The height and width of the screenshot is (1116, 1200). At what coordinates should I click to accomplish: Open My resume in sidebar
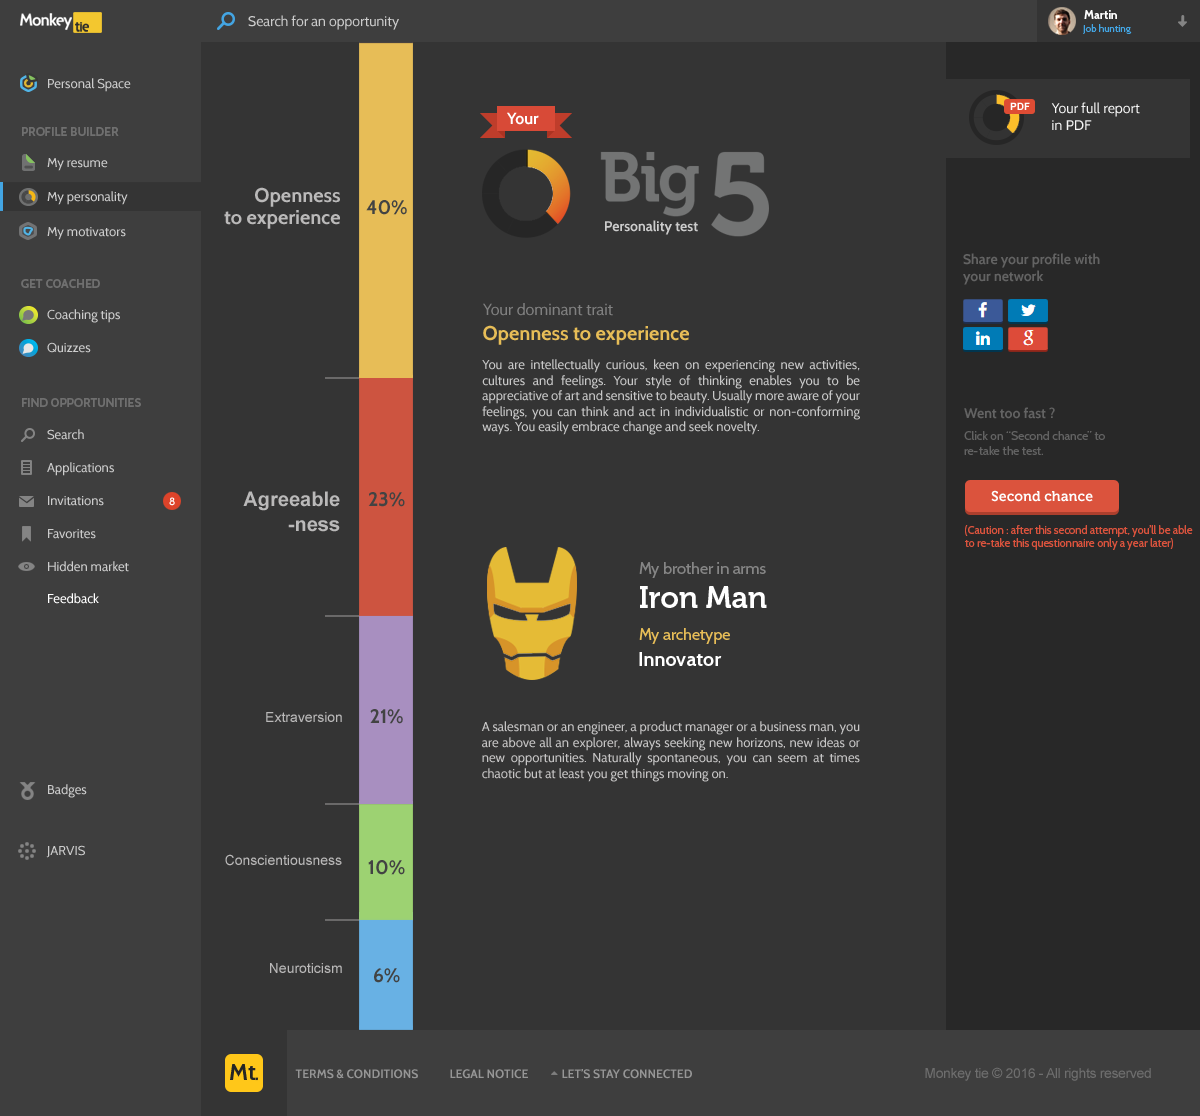click(76, 163)
